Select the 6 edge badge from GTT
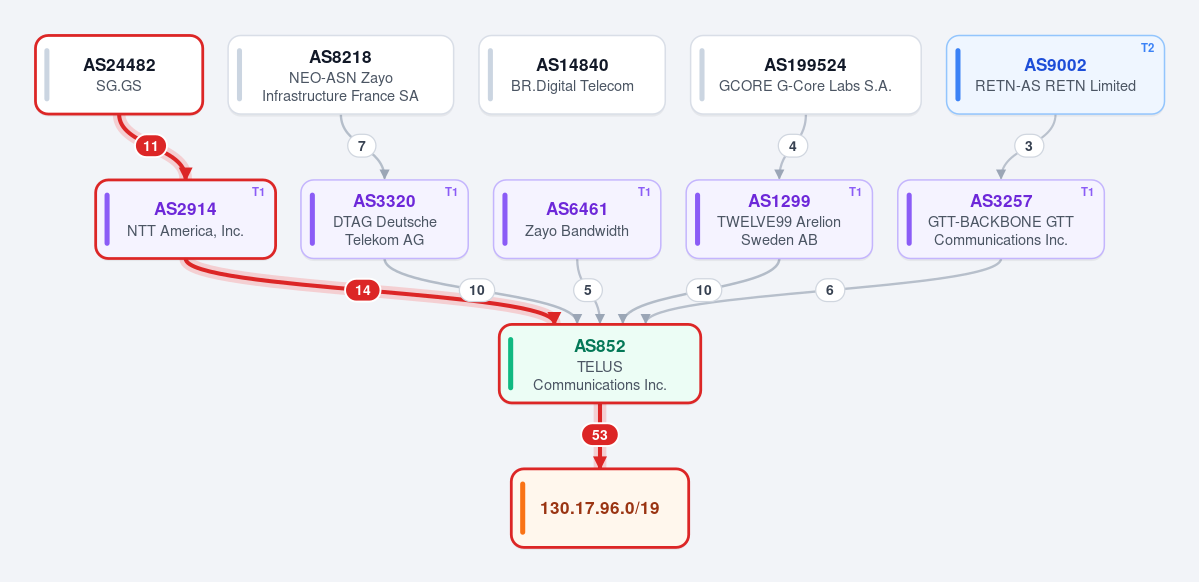Screen dimensions: 1199x582 point(830,290)
